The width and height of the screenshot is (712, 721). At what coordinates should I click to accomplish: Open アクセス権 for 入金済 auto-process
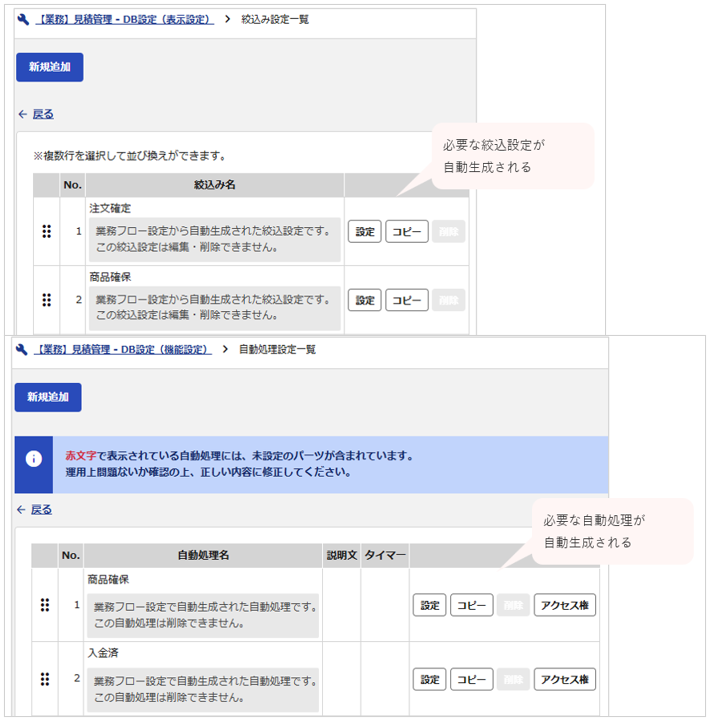click(x=565, y=679)
